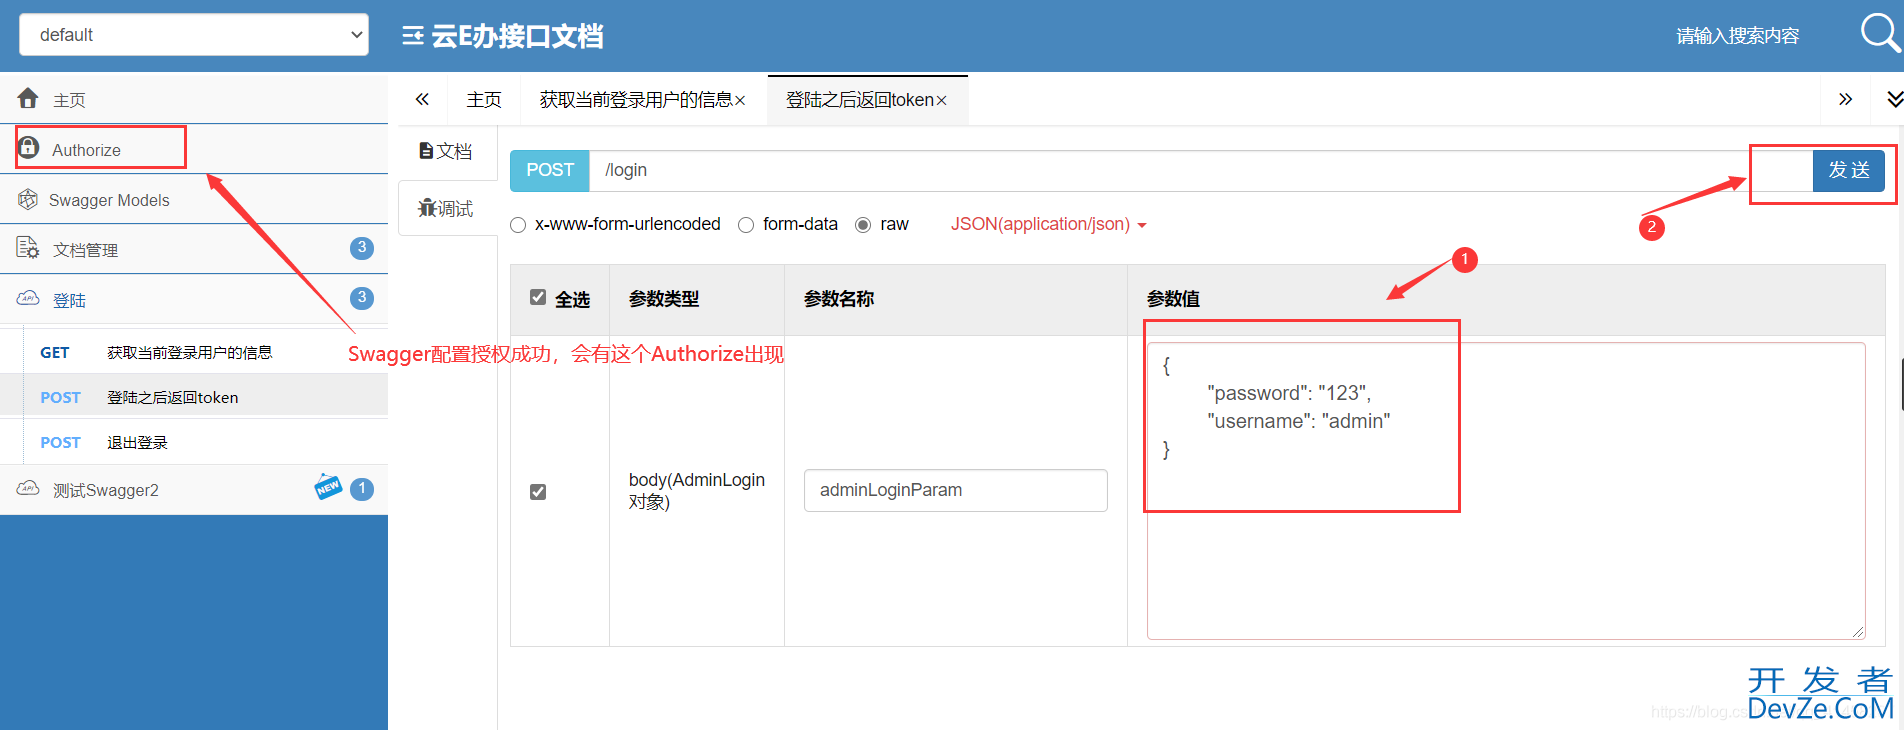
Task: Open the default group dropdown
Action: [194, 35]
